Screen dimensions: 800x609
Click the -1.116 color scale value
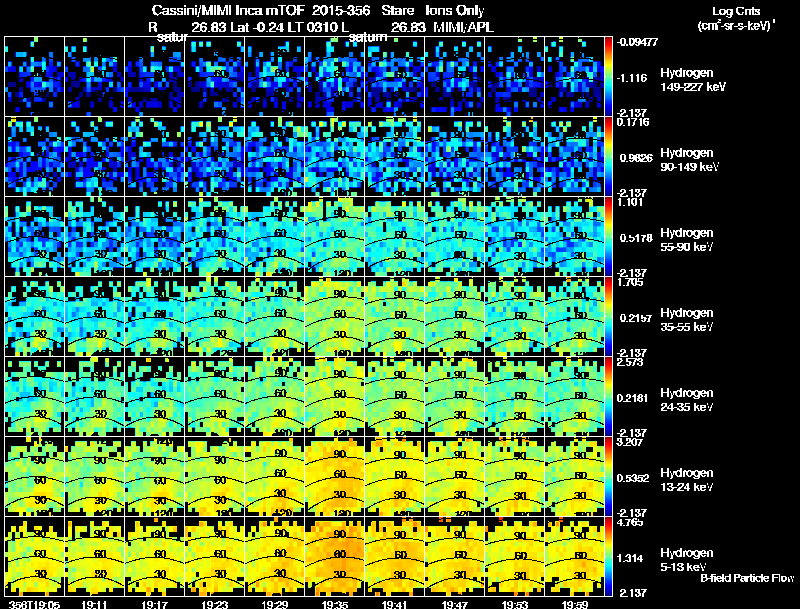coord(632,78)
